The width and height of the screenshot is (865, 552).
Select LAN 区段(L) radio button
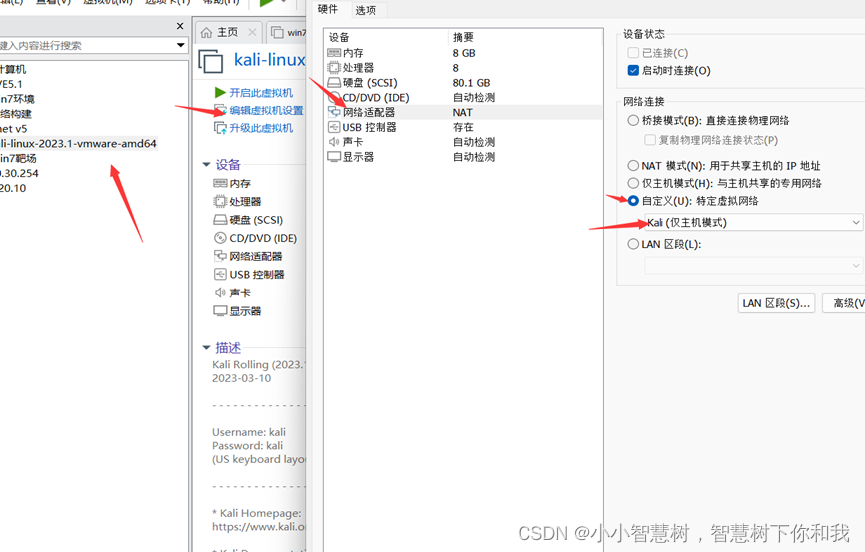[x=633, y=244]
